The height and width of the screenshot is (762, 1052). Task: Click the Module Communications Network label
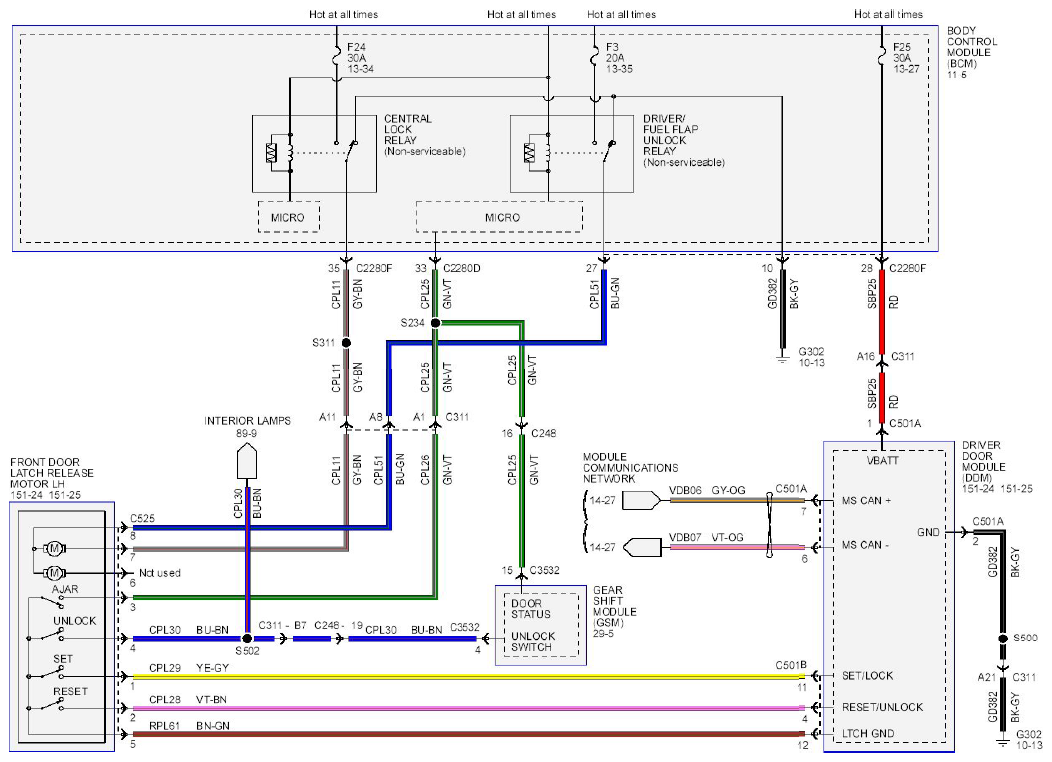pyautogui.click(x=630, y=468)
